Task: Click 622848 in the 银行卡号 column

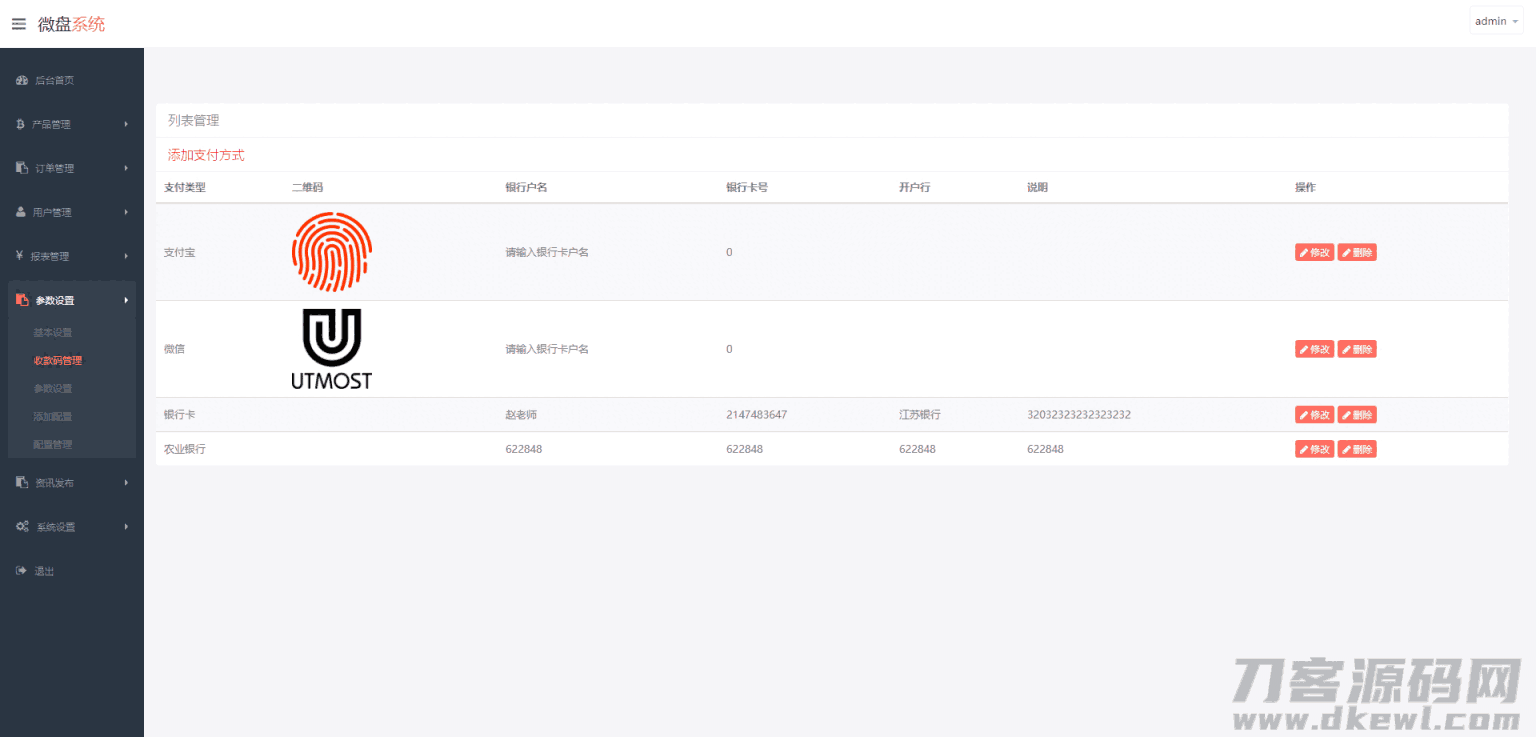Action: click(x=744, y=449)
